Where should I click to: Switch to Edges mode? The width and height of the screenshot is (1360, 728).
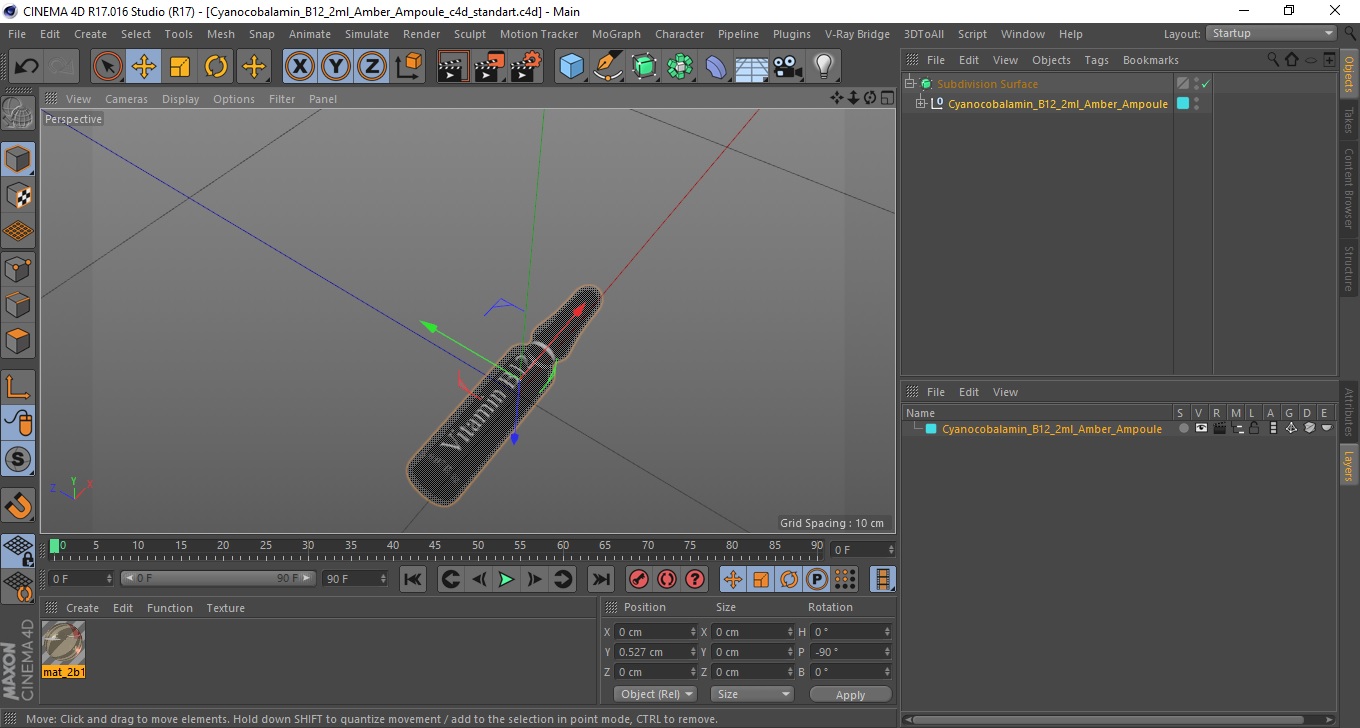(x=18, y=304)
